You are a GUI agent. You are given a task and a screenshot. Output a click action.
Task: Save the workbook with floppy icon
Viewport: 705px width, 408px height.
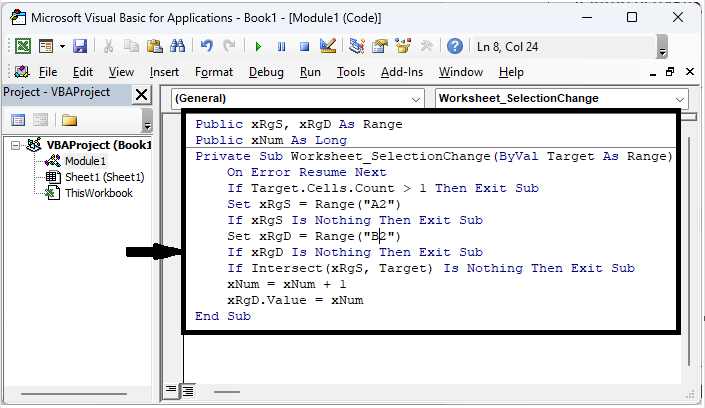(80, 46)
